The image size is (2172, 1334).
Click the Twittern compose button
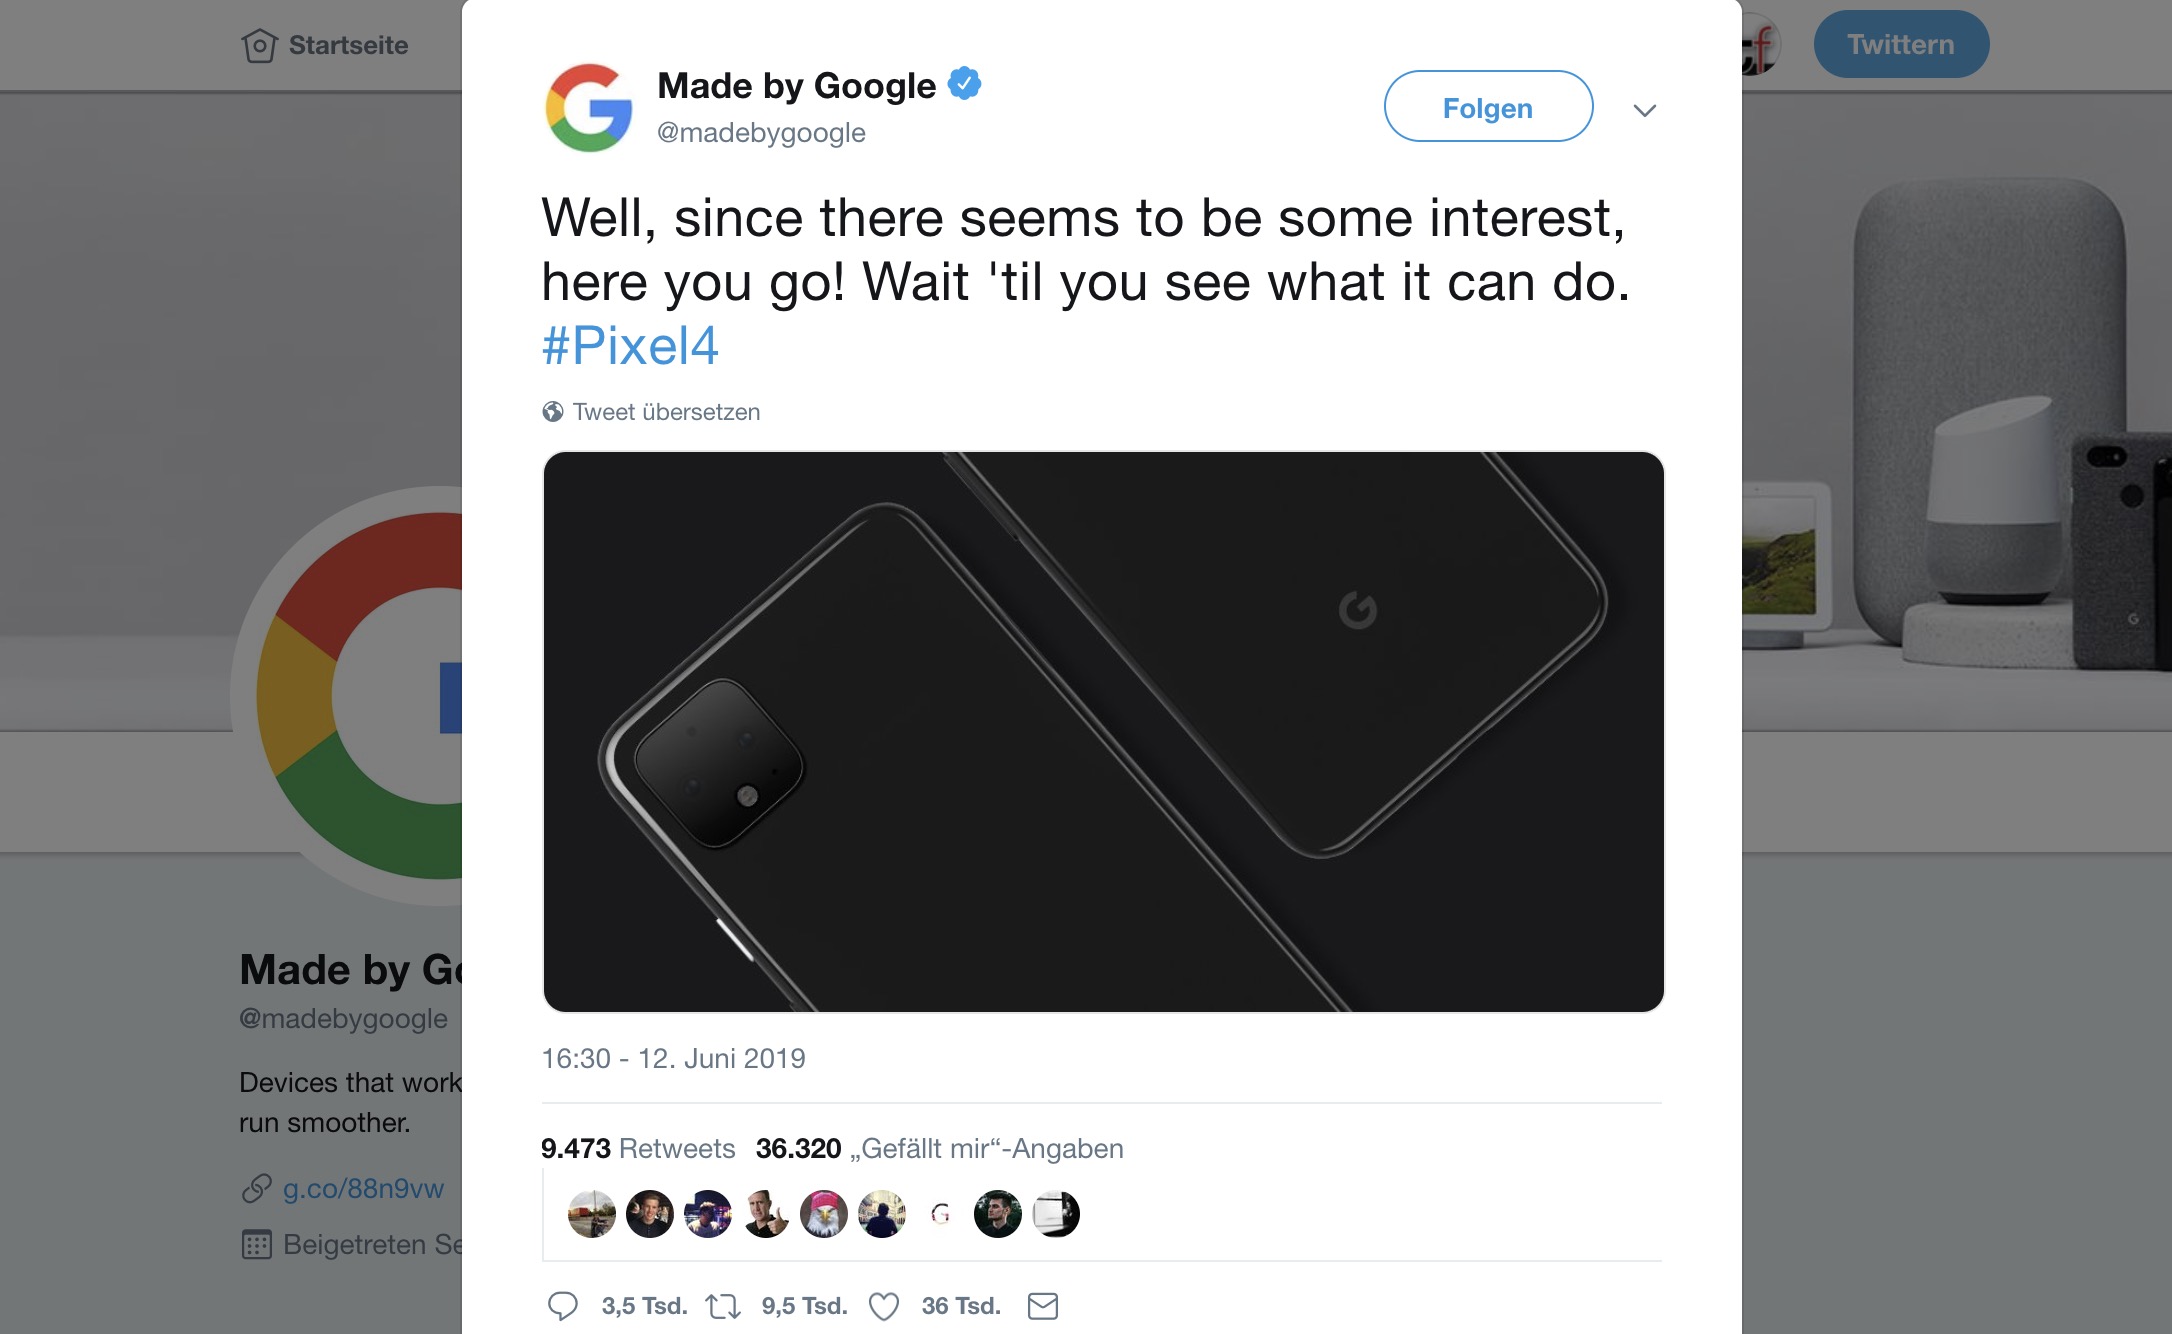[x=1901, y=44]
